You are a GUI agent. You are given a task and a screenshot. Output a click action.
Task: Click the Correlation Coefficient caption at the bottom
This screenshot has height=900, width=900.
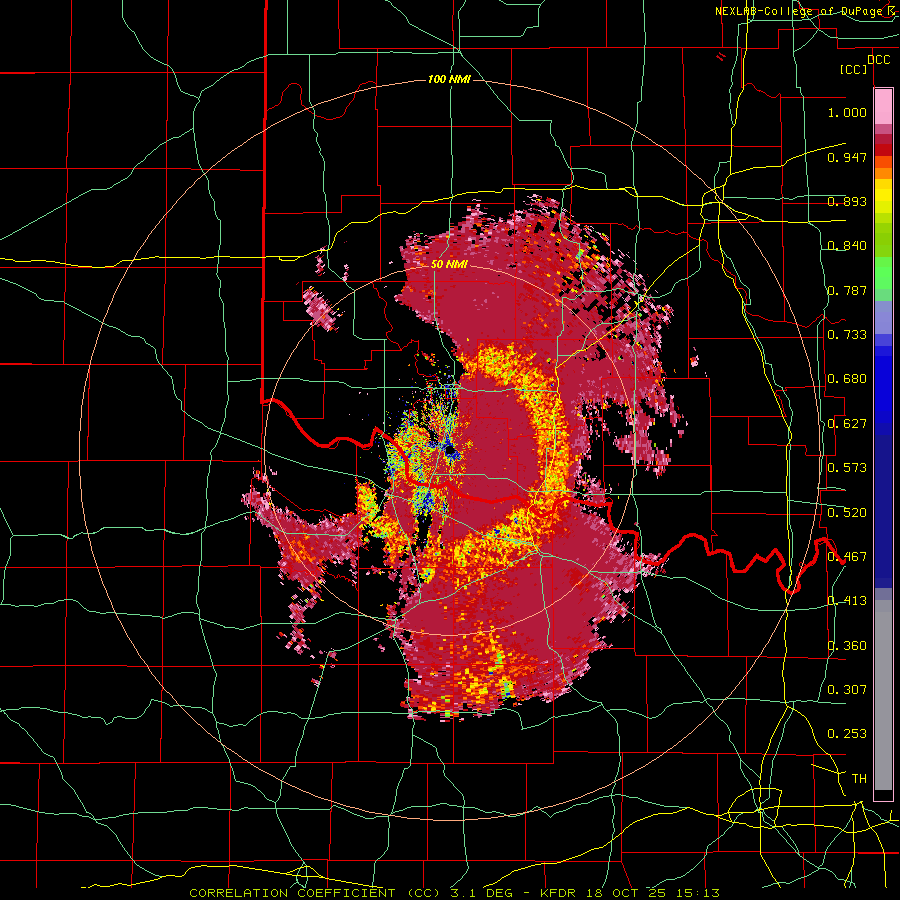[x=454, y=893]
